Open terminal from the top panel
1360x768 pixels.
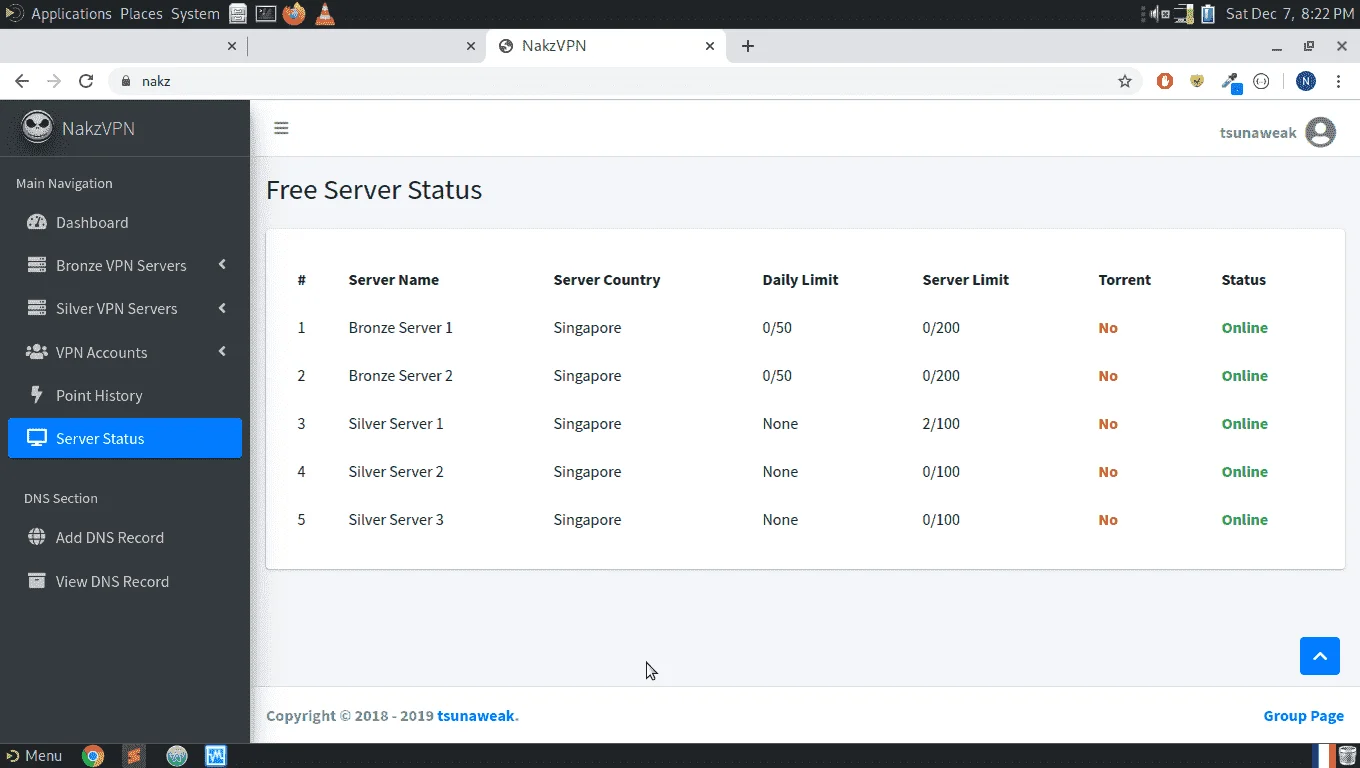266,14
